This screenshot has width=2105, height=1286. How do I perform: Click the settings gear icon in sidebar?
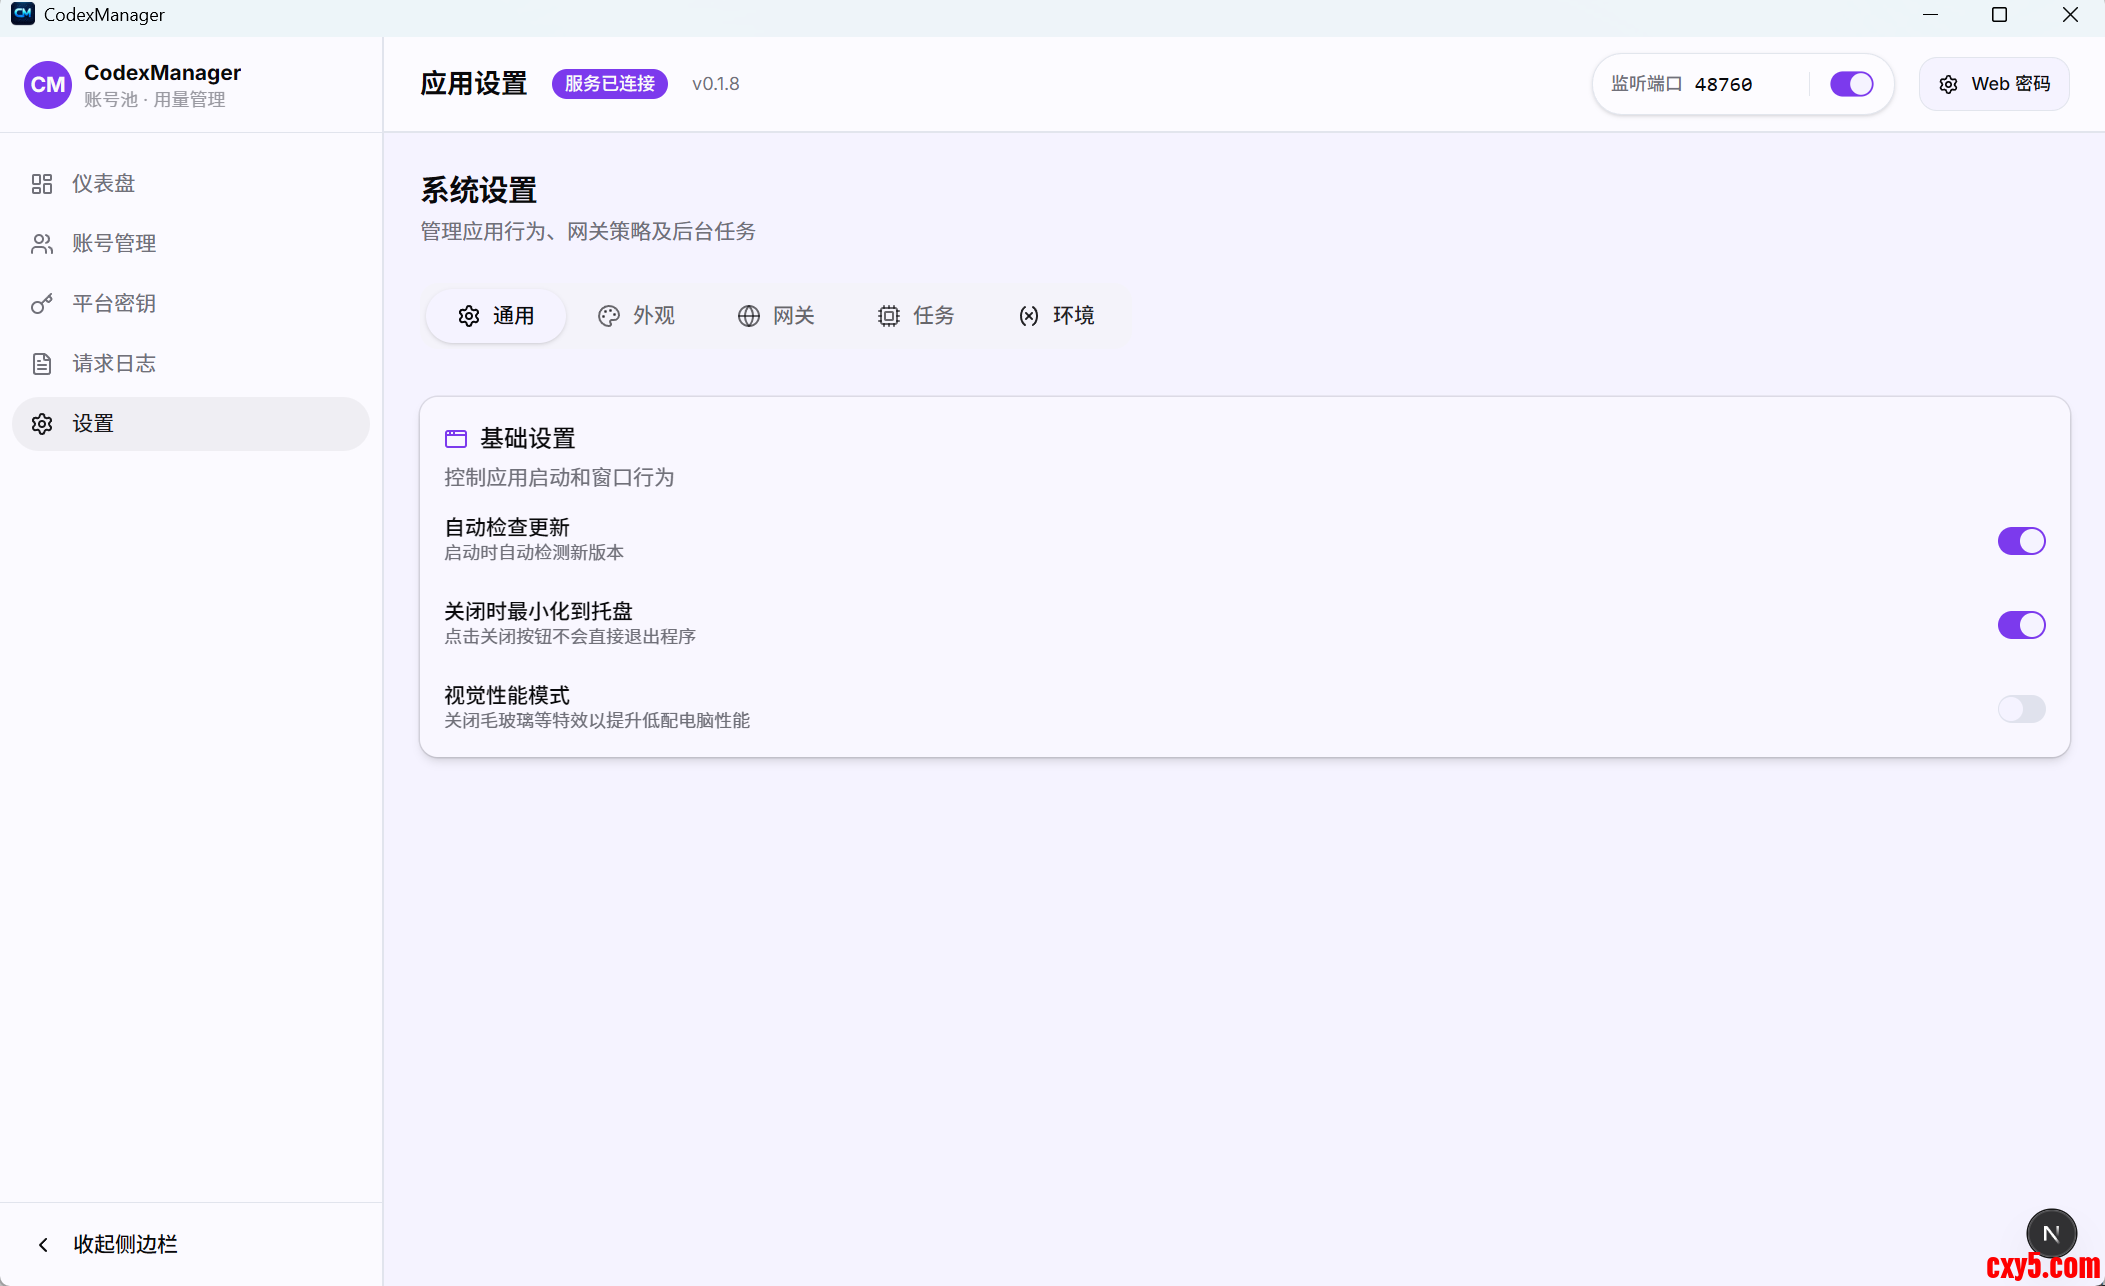(x=42, y=424)
